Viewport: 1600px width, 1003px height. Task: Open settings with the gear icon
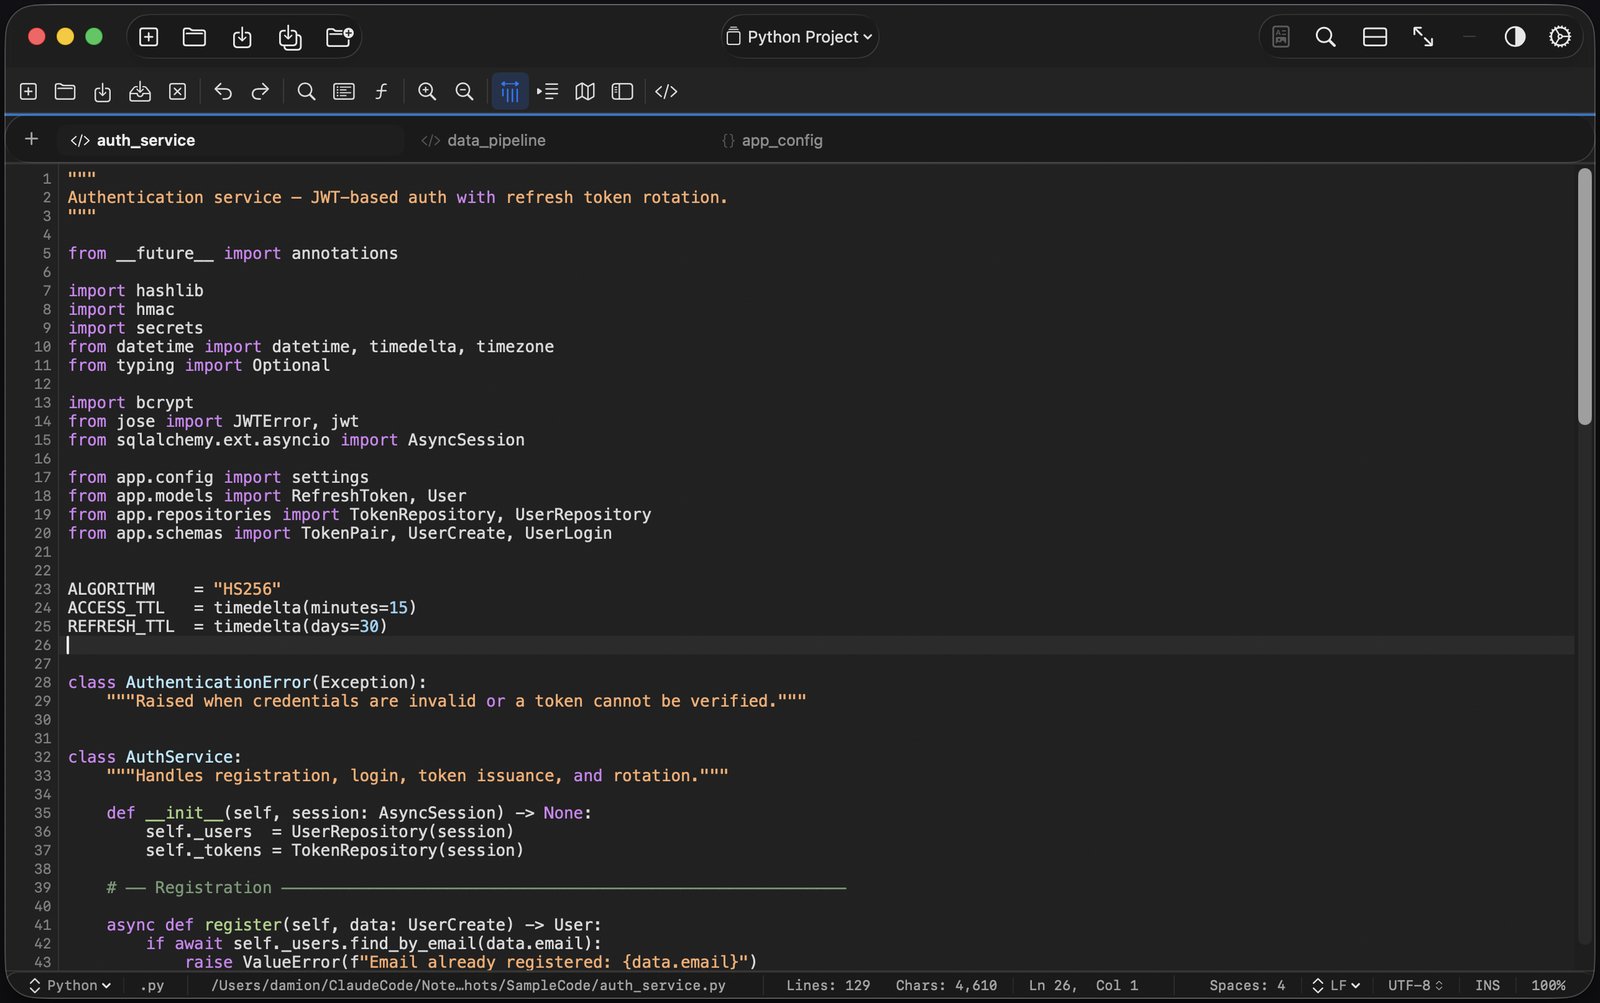click(x=1560, y=37)
